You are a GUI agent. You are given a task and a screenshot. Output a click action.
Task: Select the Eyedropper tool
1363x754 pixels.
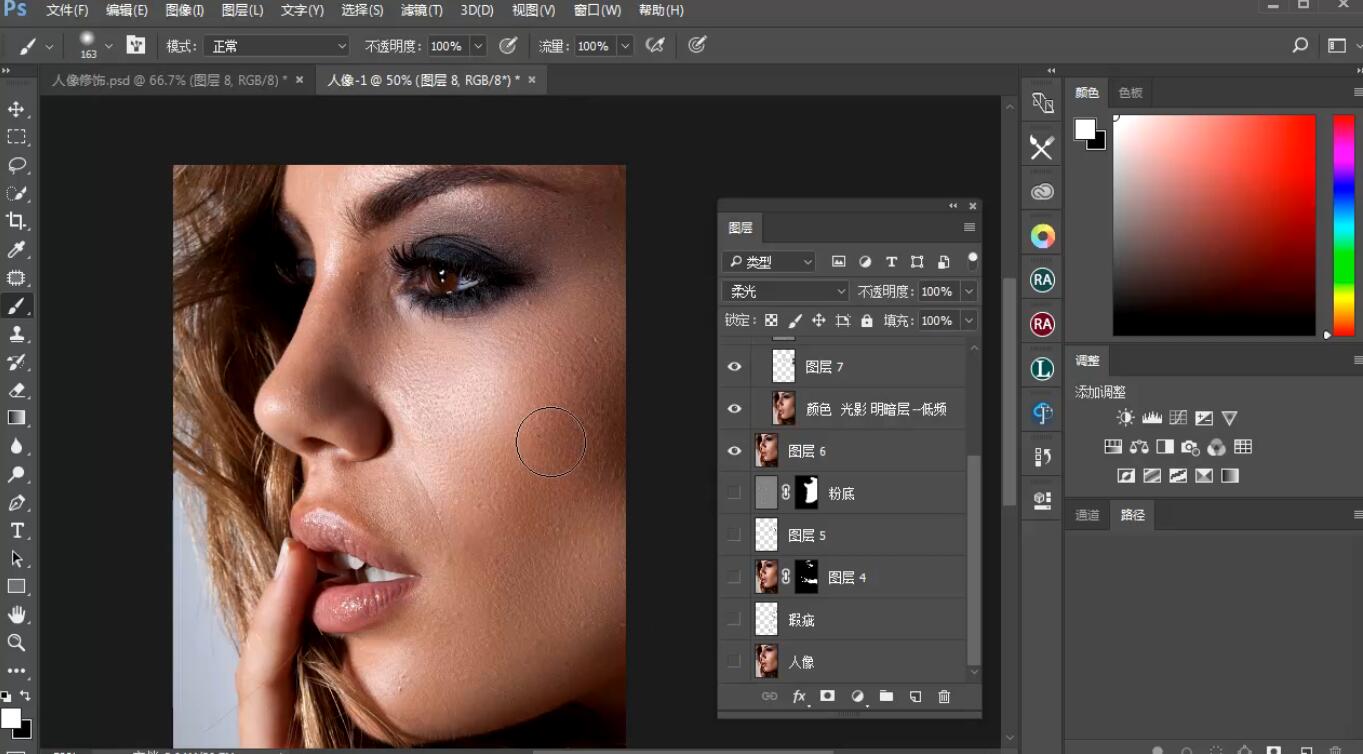pos(17,249)
